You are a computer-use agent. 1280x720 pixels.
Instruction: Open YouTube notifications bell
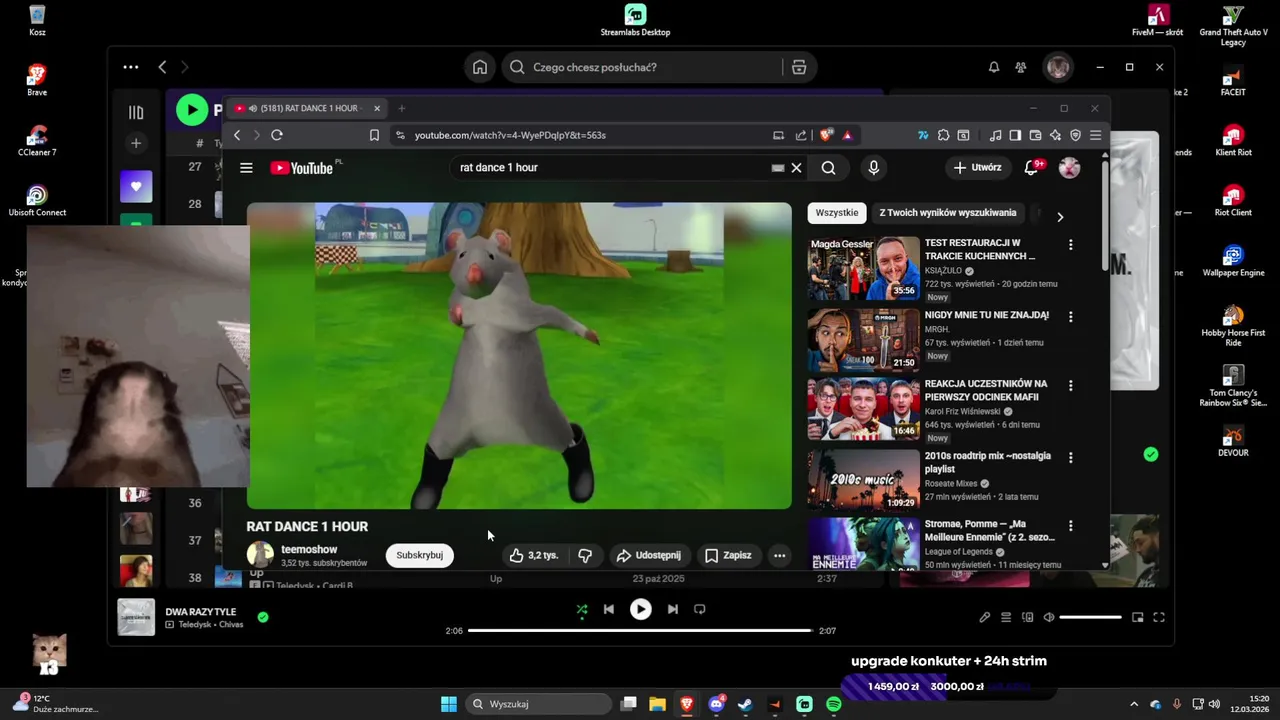1031,167
